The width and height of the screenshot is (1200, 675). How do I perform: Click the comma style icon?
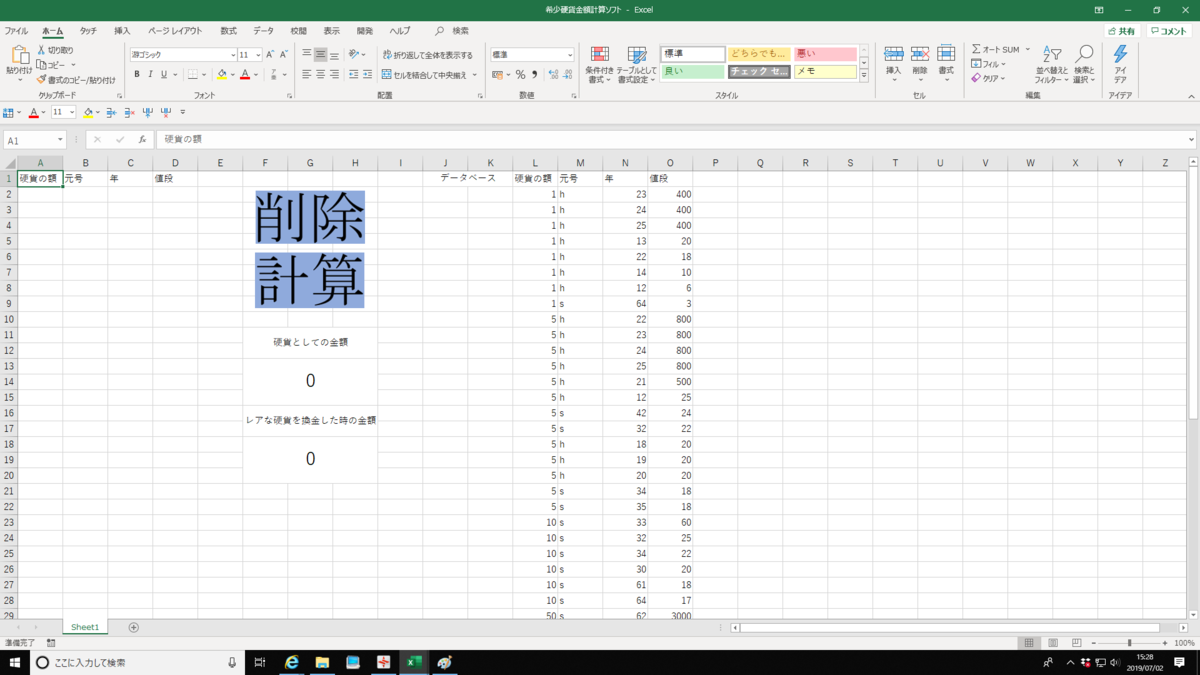pyautogui.click(x=535, y=75)
